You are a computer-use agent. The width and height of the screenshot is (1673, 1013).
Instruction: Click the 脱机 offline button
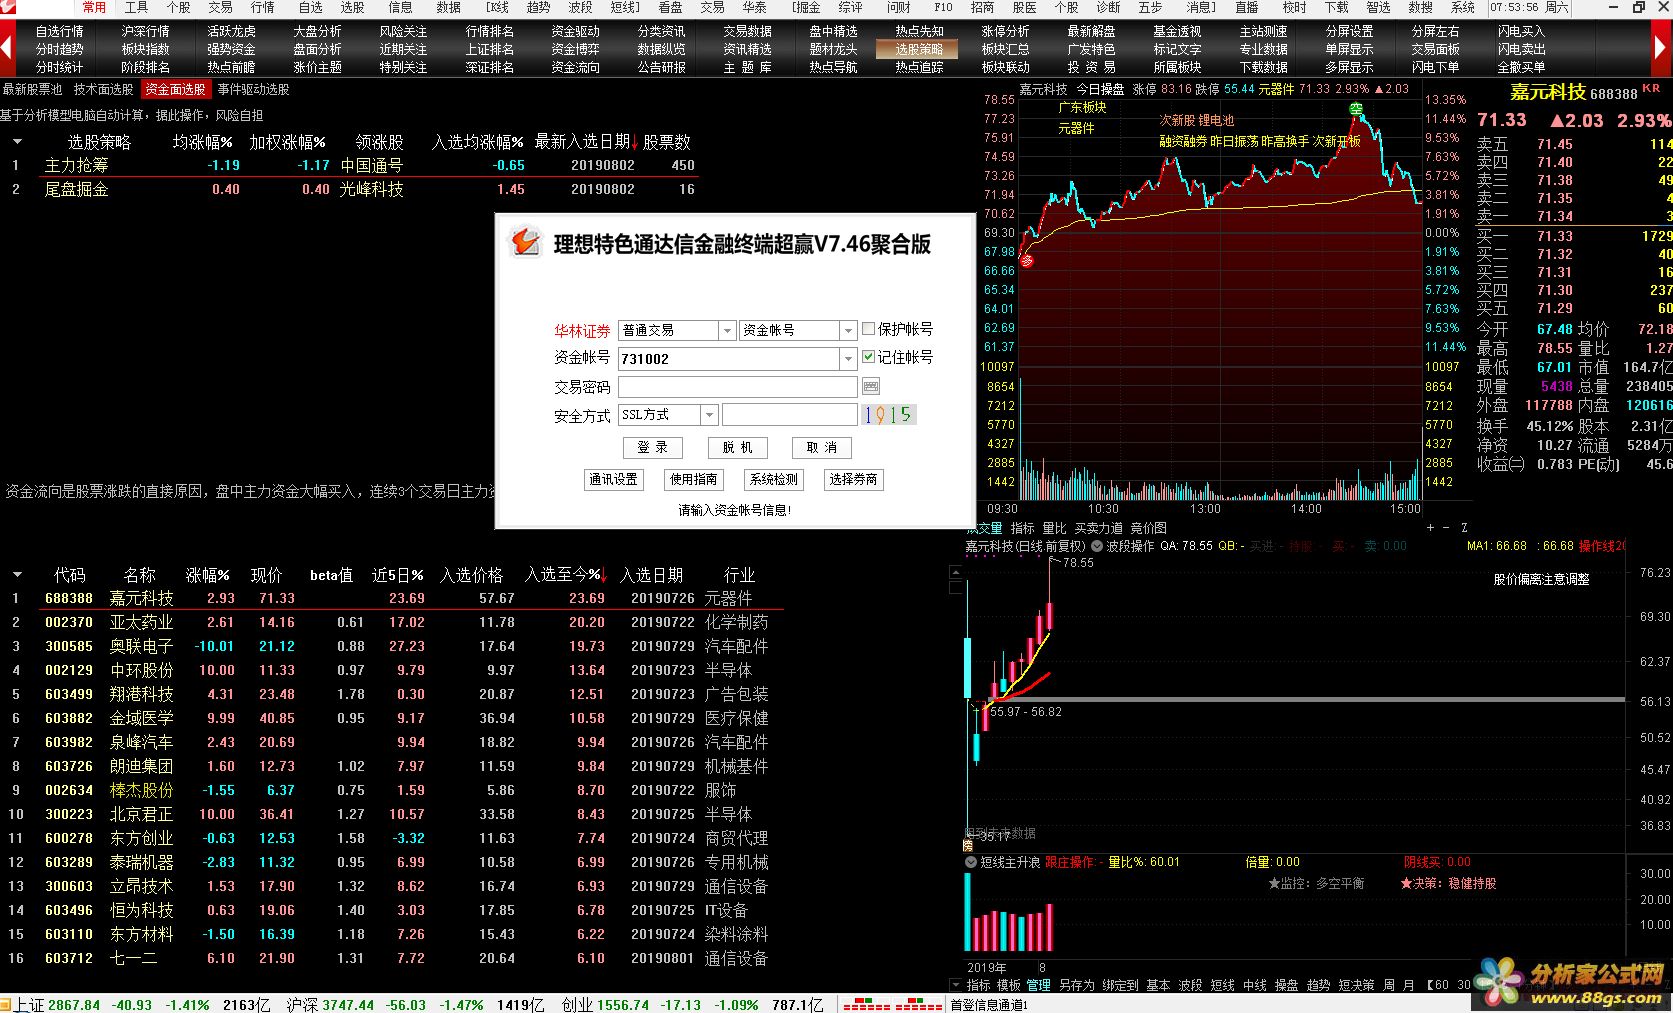pyautogui.click(x=737, y=447)
